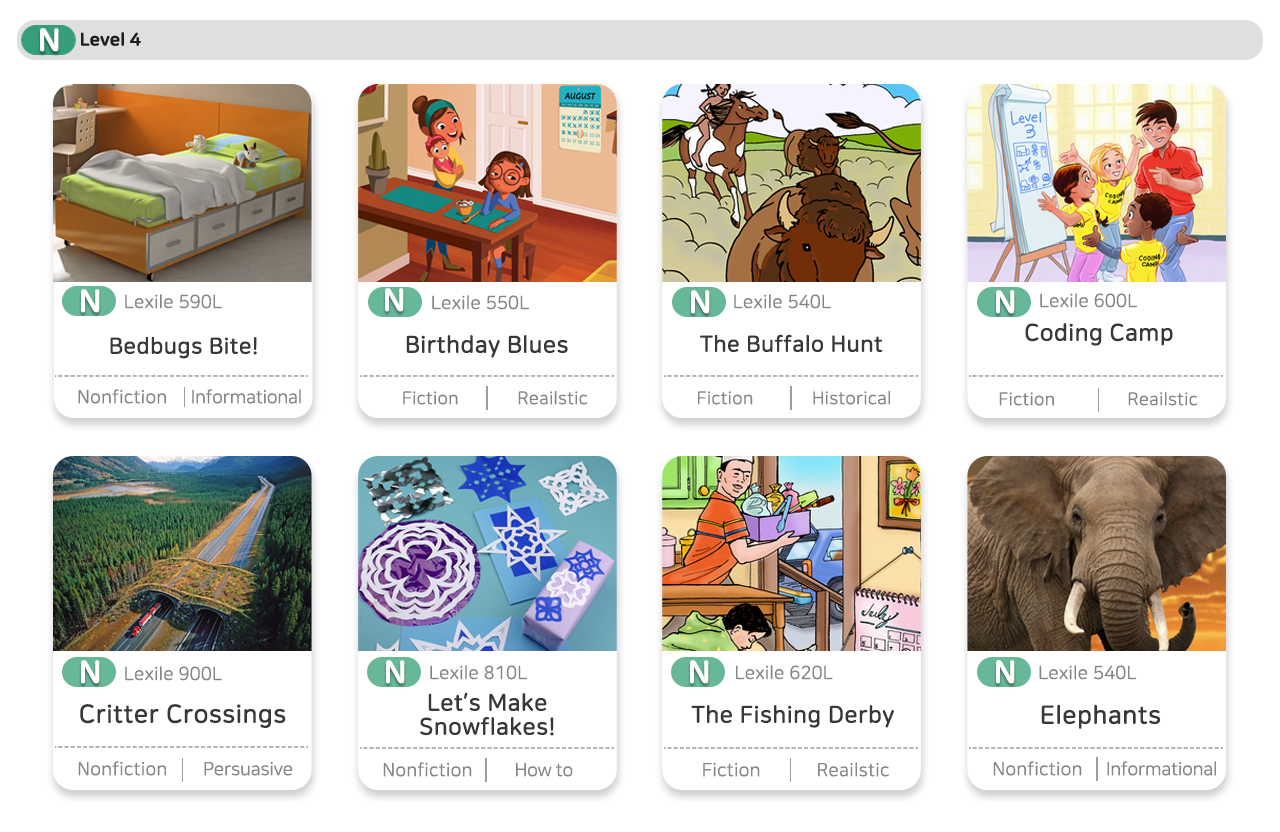Select the Coding Camp book title

pyautogui.click(x=1098, y=333)
